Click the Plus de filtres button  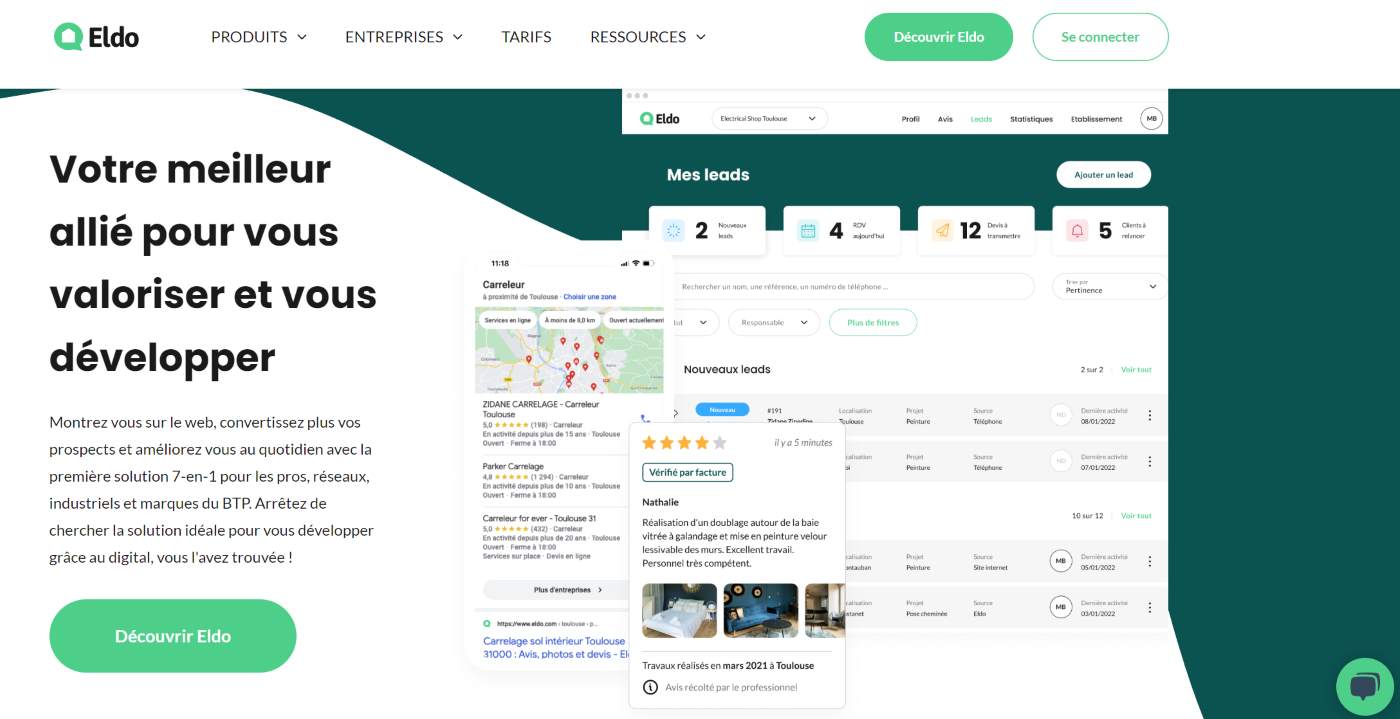[873, 322]
